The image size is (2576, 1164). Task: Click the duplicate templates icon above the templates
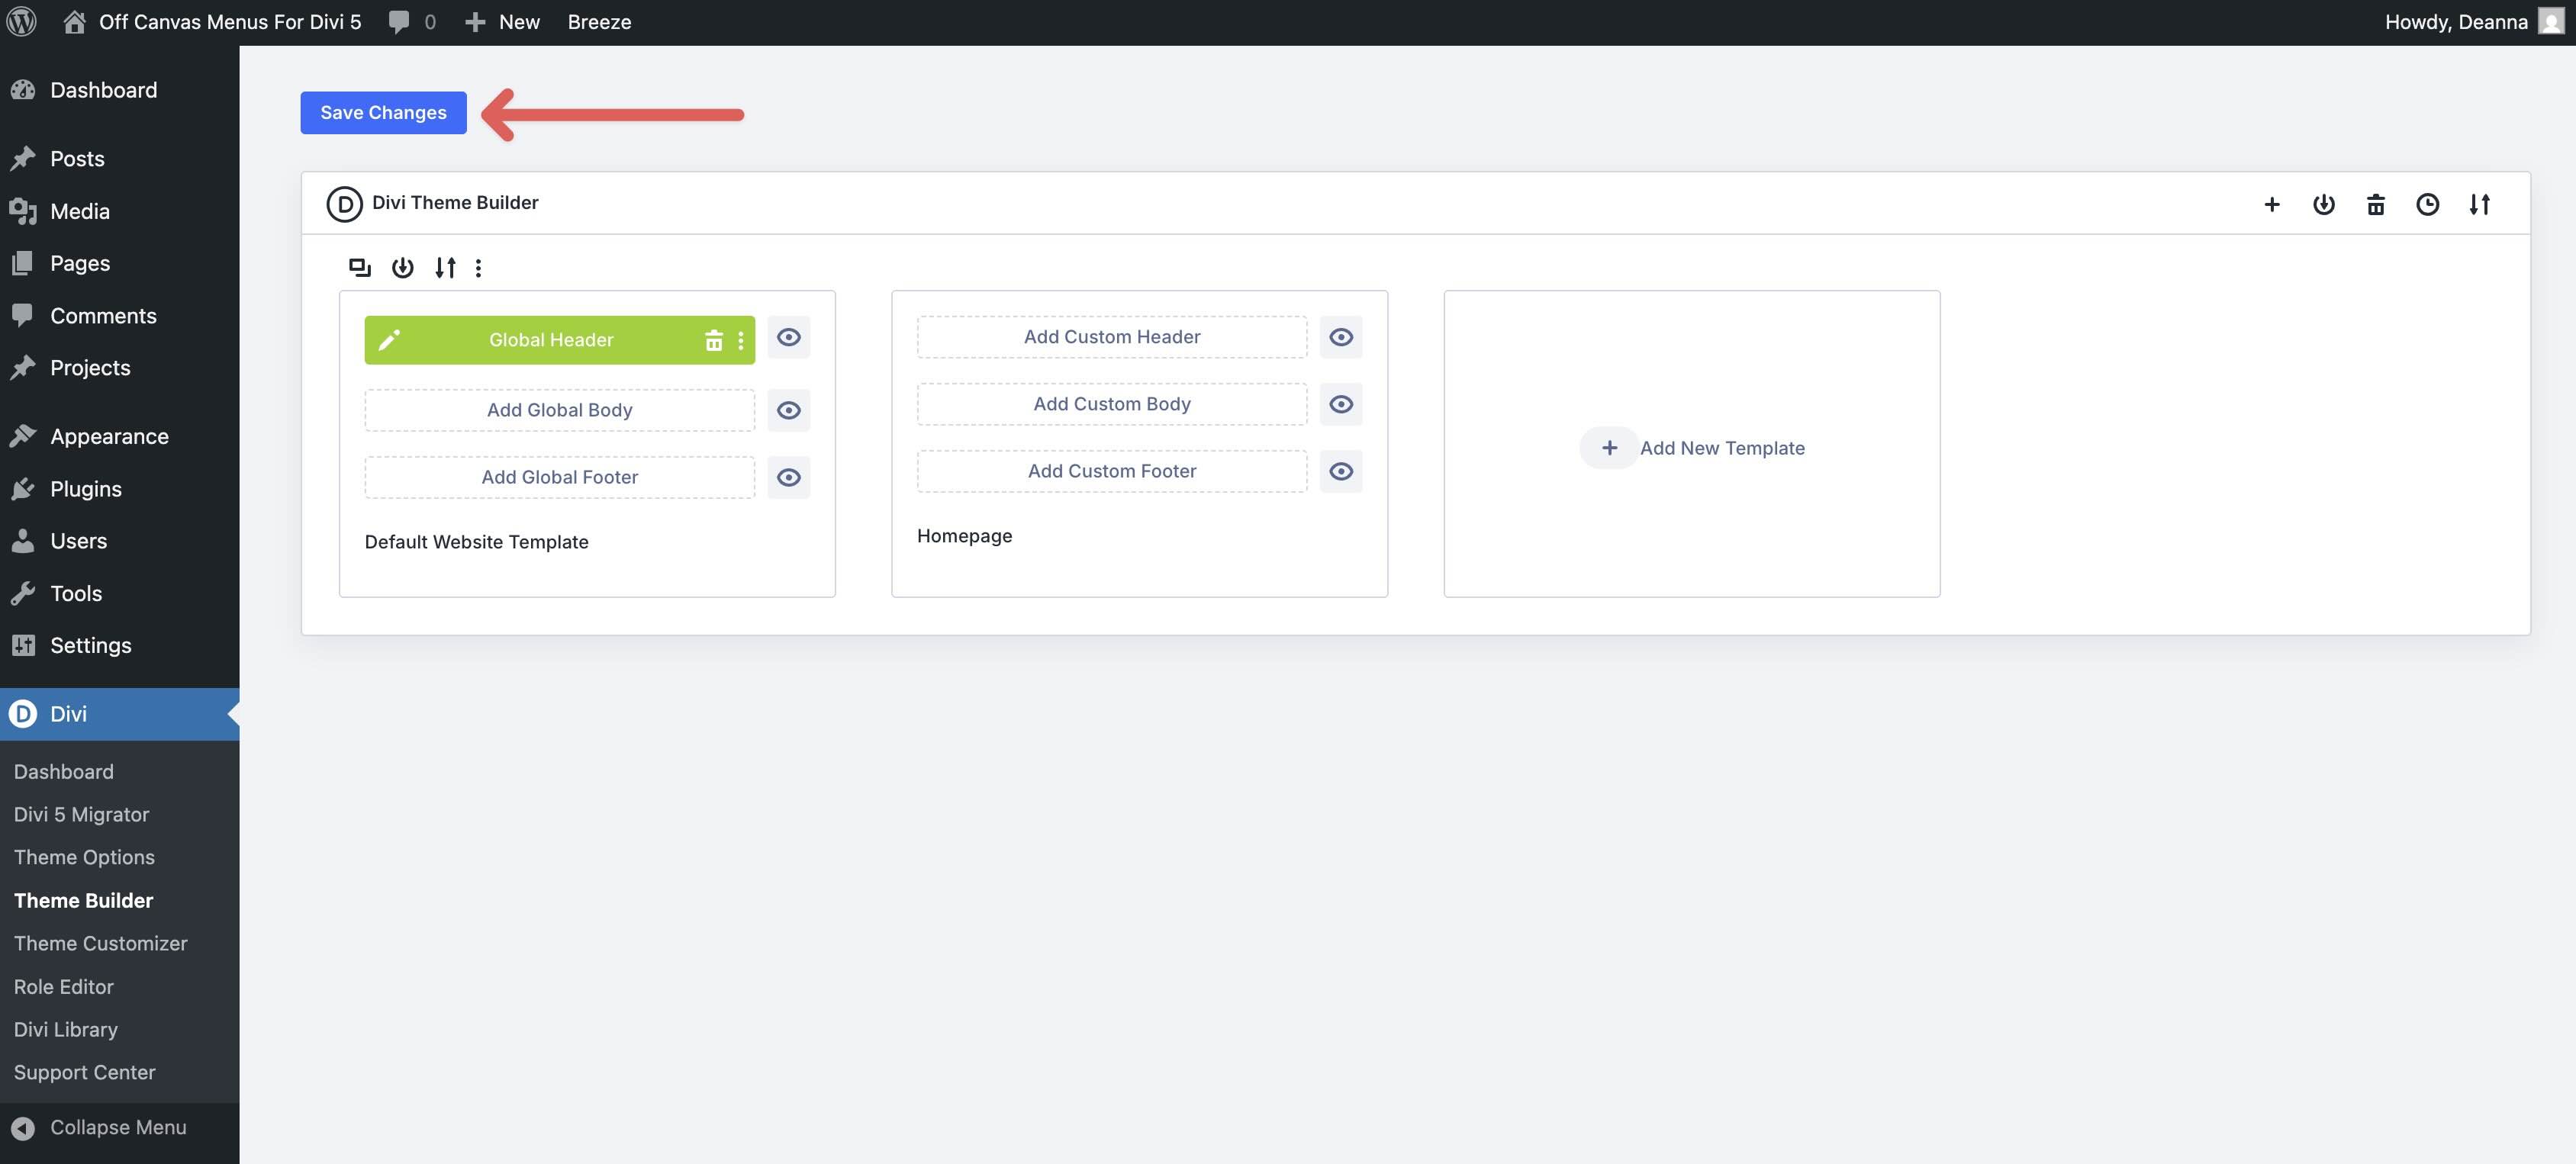pos(360,267)
